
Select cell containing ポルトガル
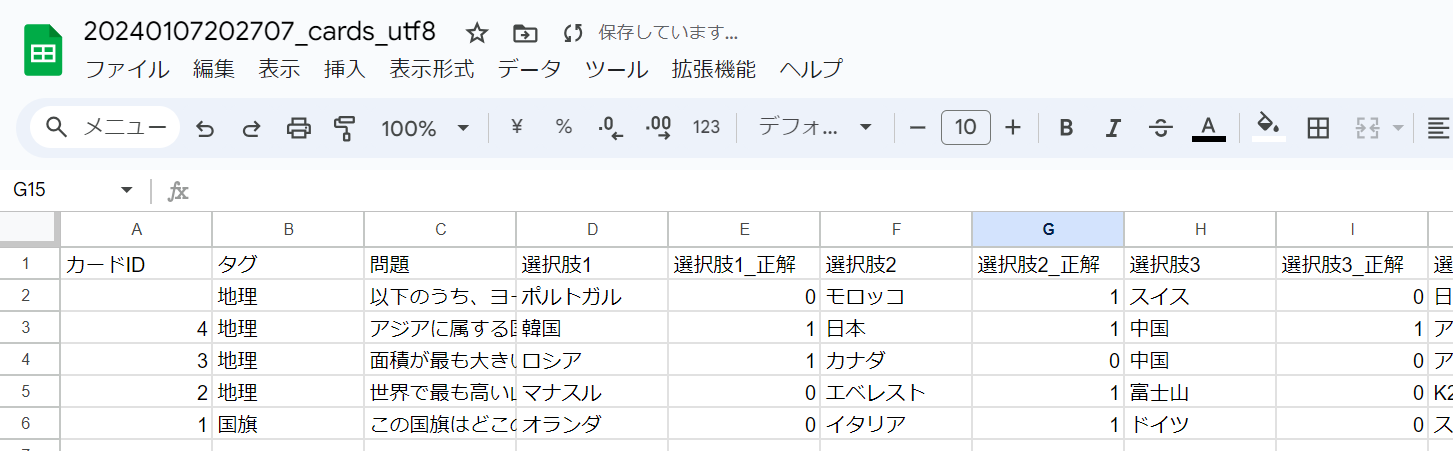[592, 296]
